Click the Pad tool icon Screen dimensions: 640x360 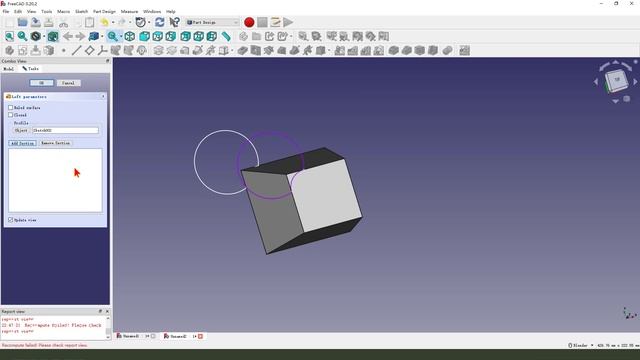pos(158,51)
